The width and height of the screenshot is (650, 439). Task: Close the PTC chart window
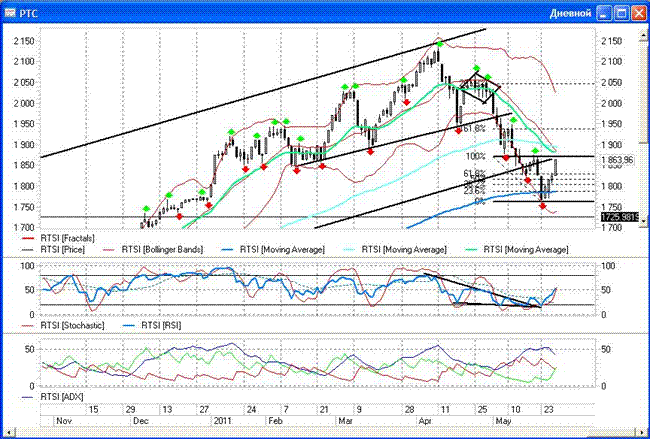pos(638,13)
